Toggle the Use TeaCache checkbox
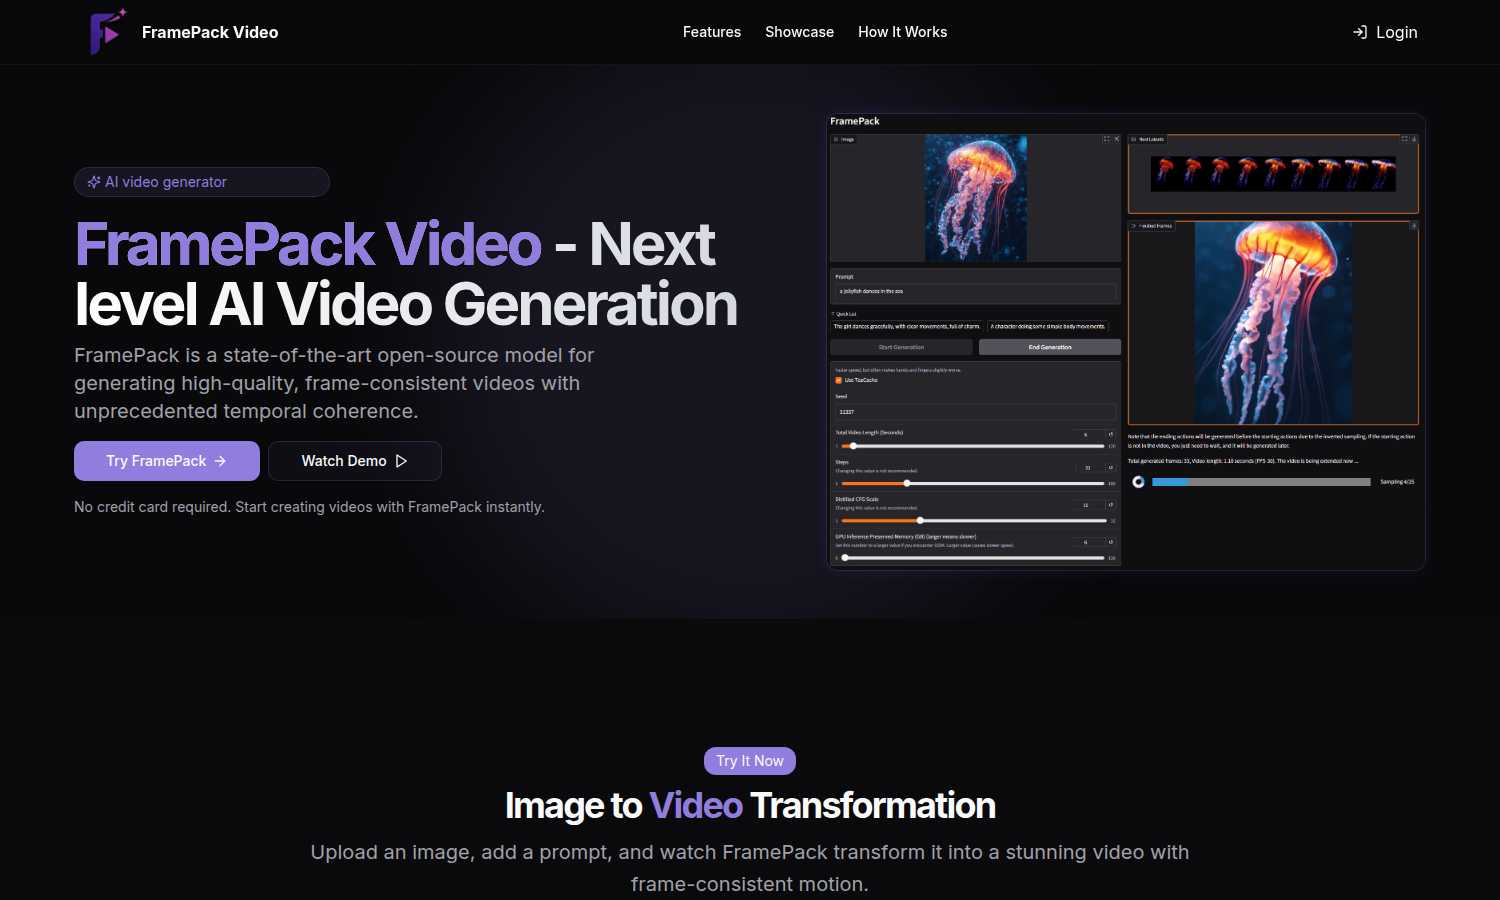1500x900 pixels. (838, 380)
